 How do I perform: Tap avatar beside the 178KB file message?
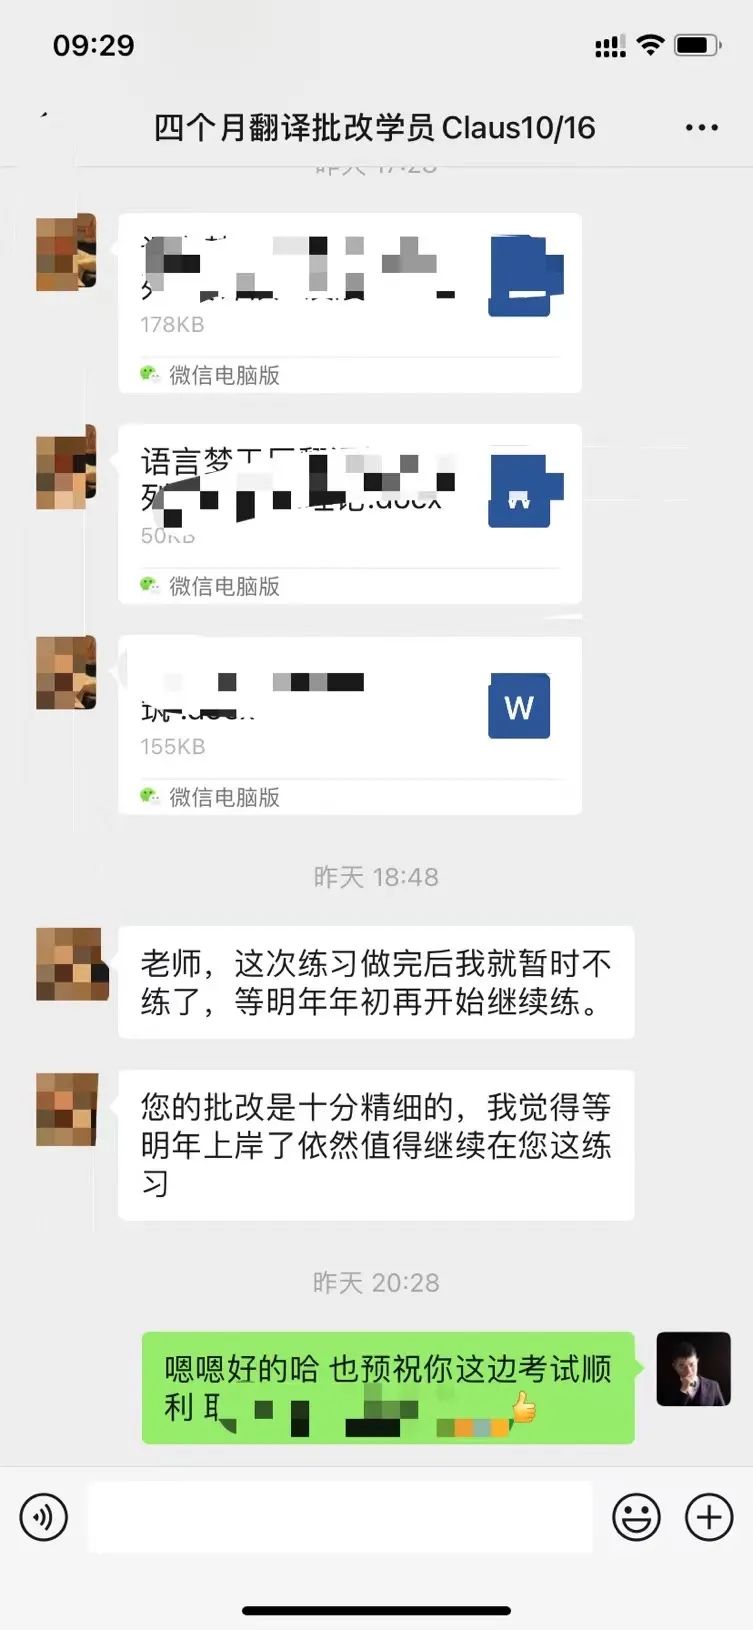pos(66,252)
